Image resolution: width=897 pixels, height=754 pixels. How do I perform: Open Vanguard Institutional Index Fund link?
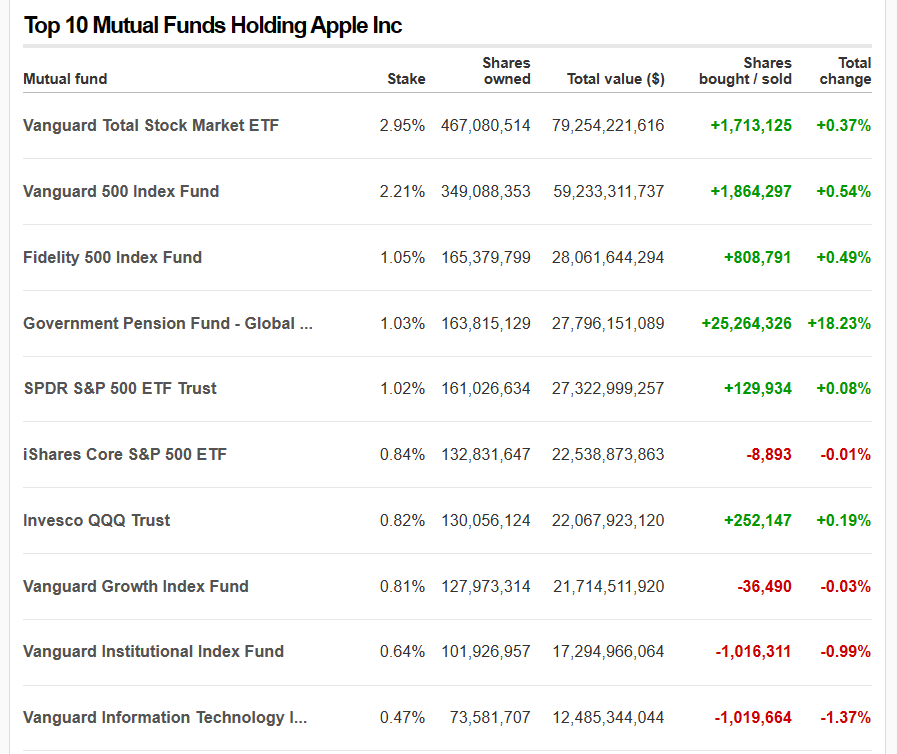(153, 652)
